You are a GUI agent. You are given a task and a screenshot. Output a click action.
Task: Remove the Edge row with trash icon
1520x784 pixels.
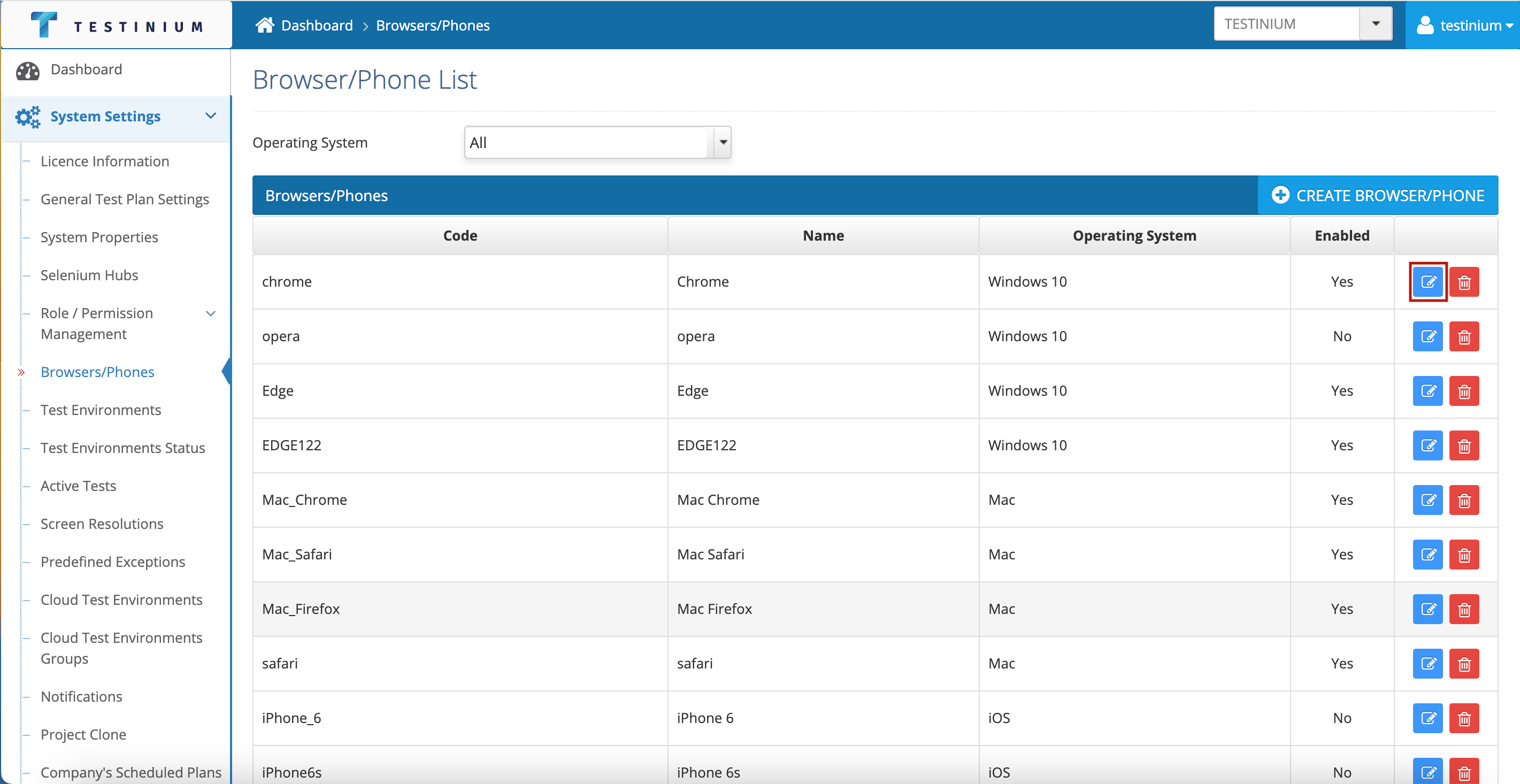(x=1464, y=391)
